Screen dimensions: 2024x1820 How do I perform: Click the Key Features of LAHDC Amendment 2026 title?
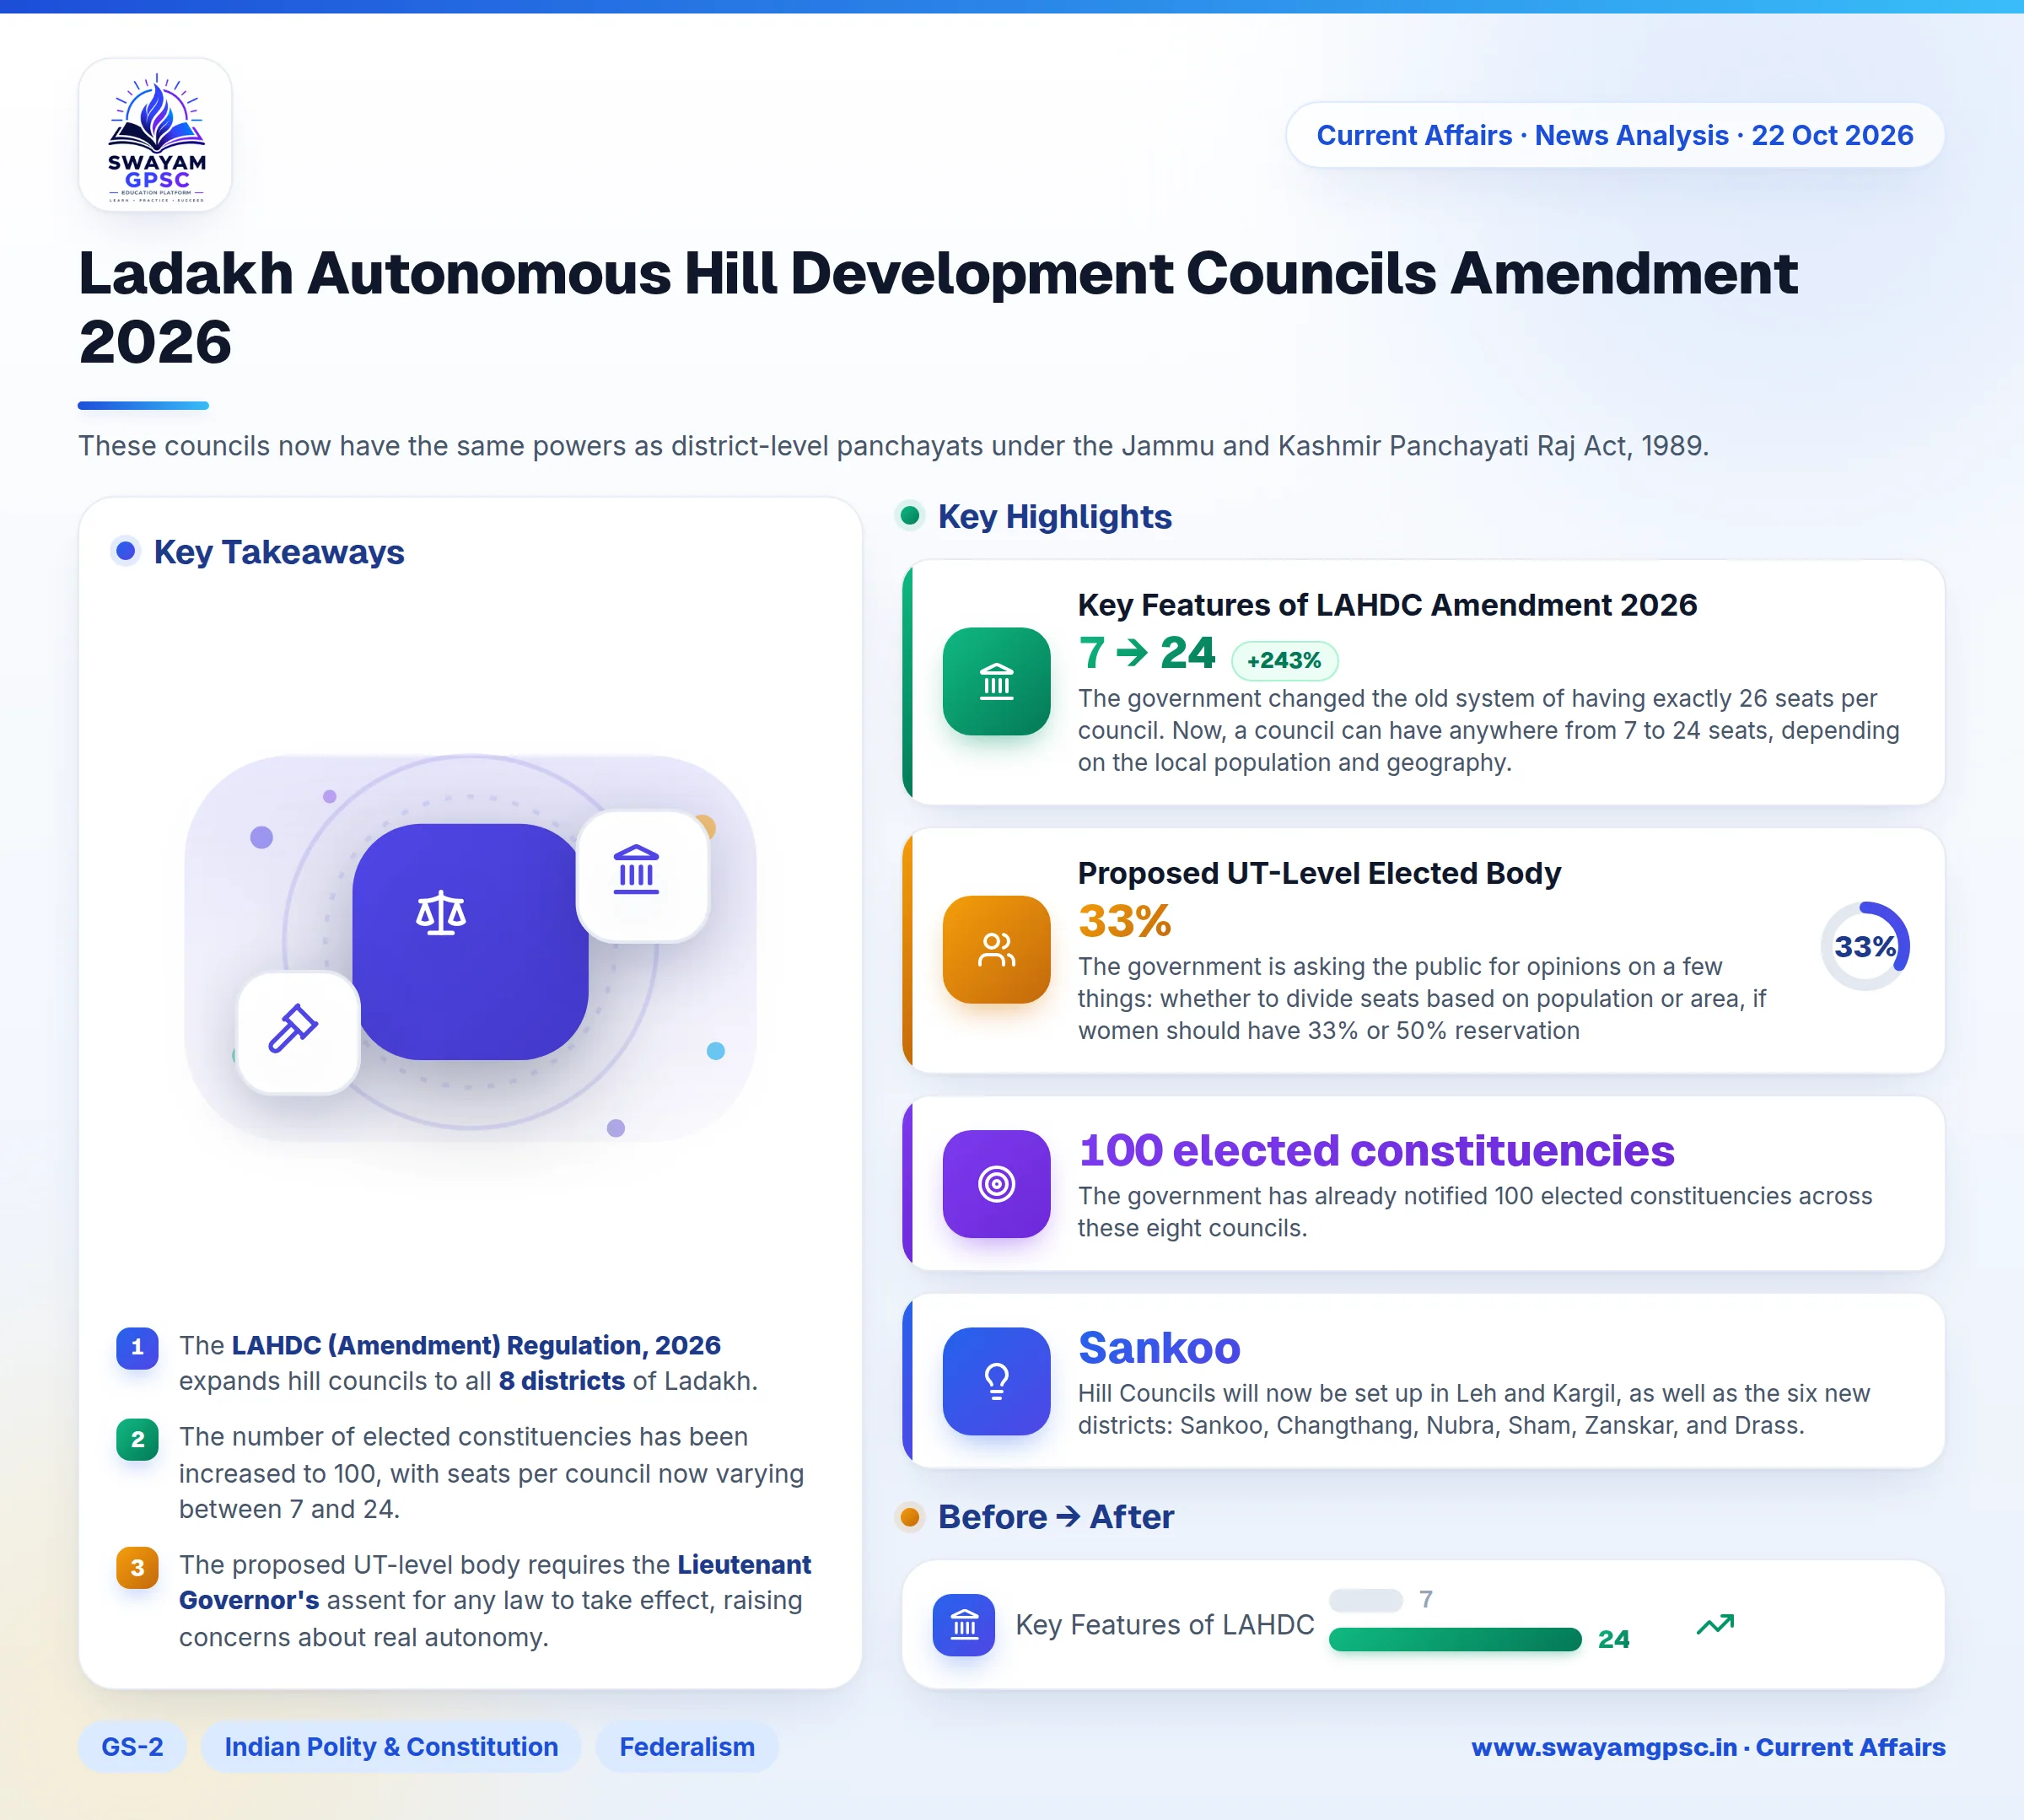[1387, 605]
